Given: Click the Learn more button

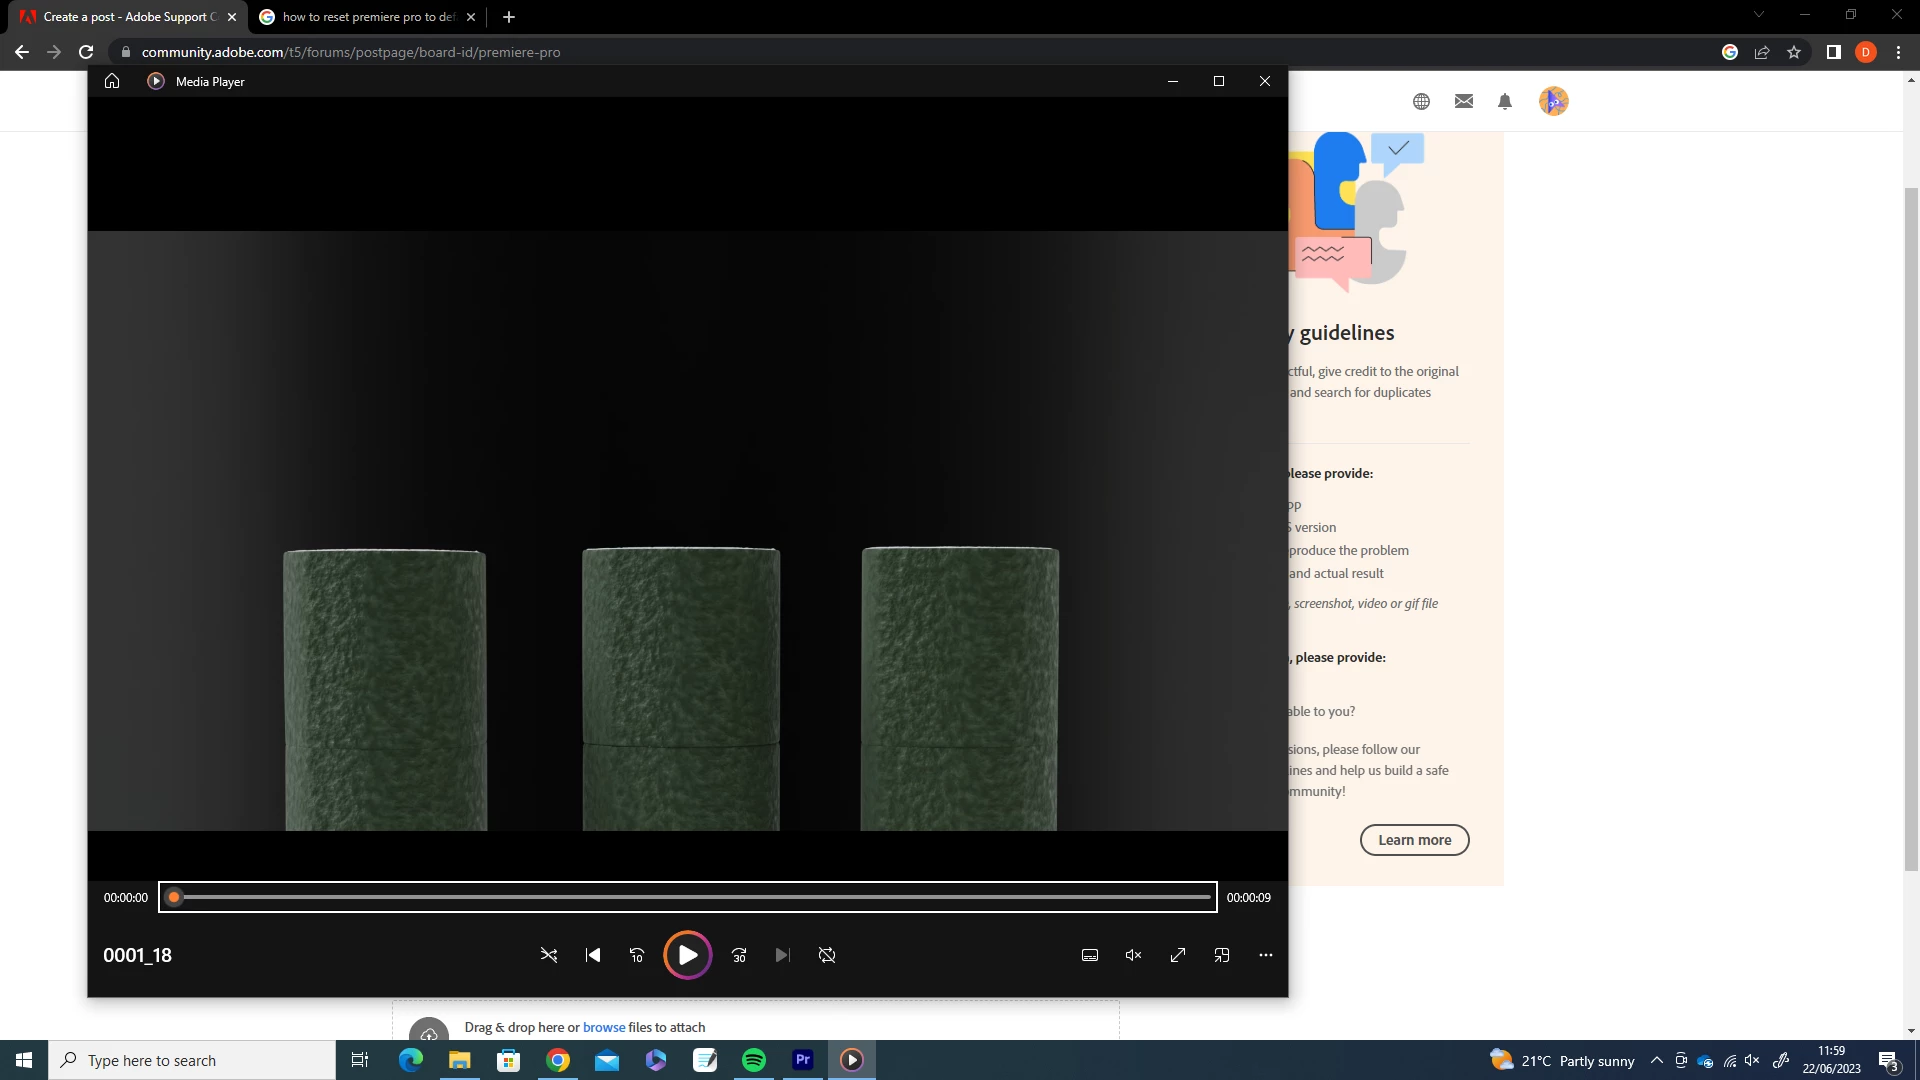Looking at the screenshot, I should tap(1414, 840).
